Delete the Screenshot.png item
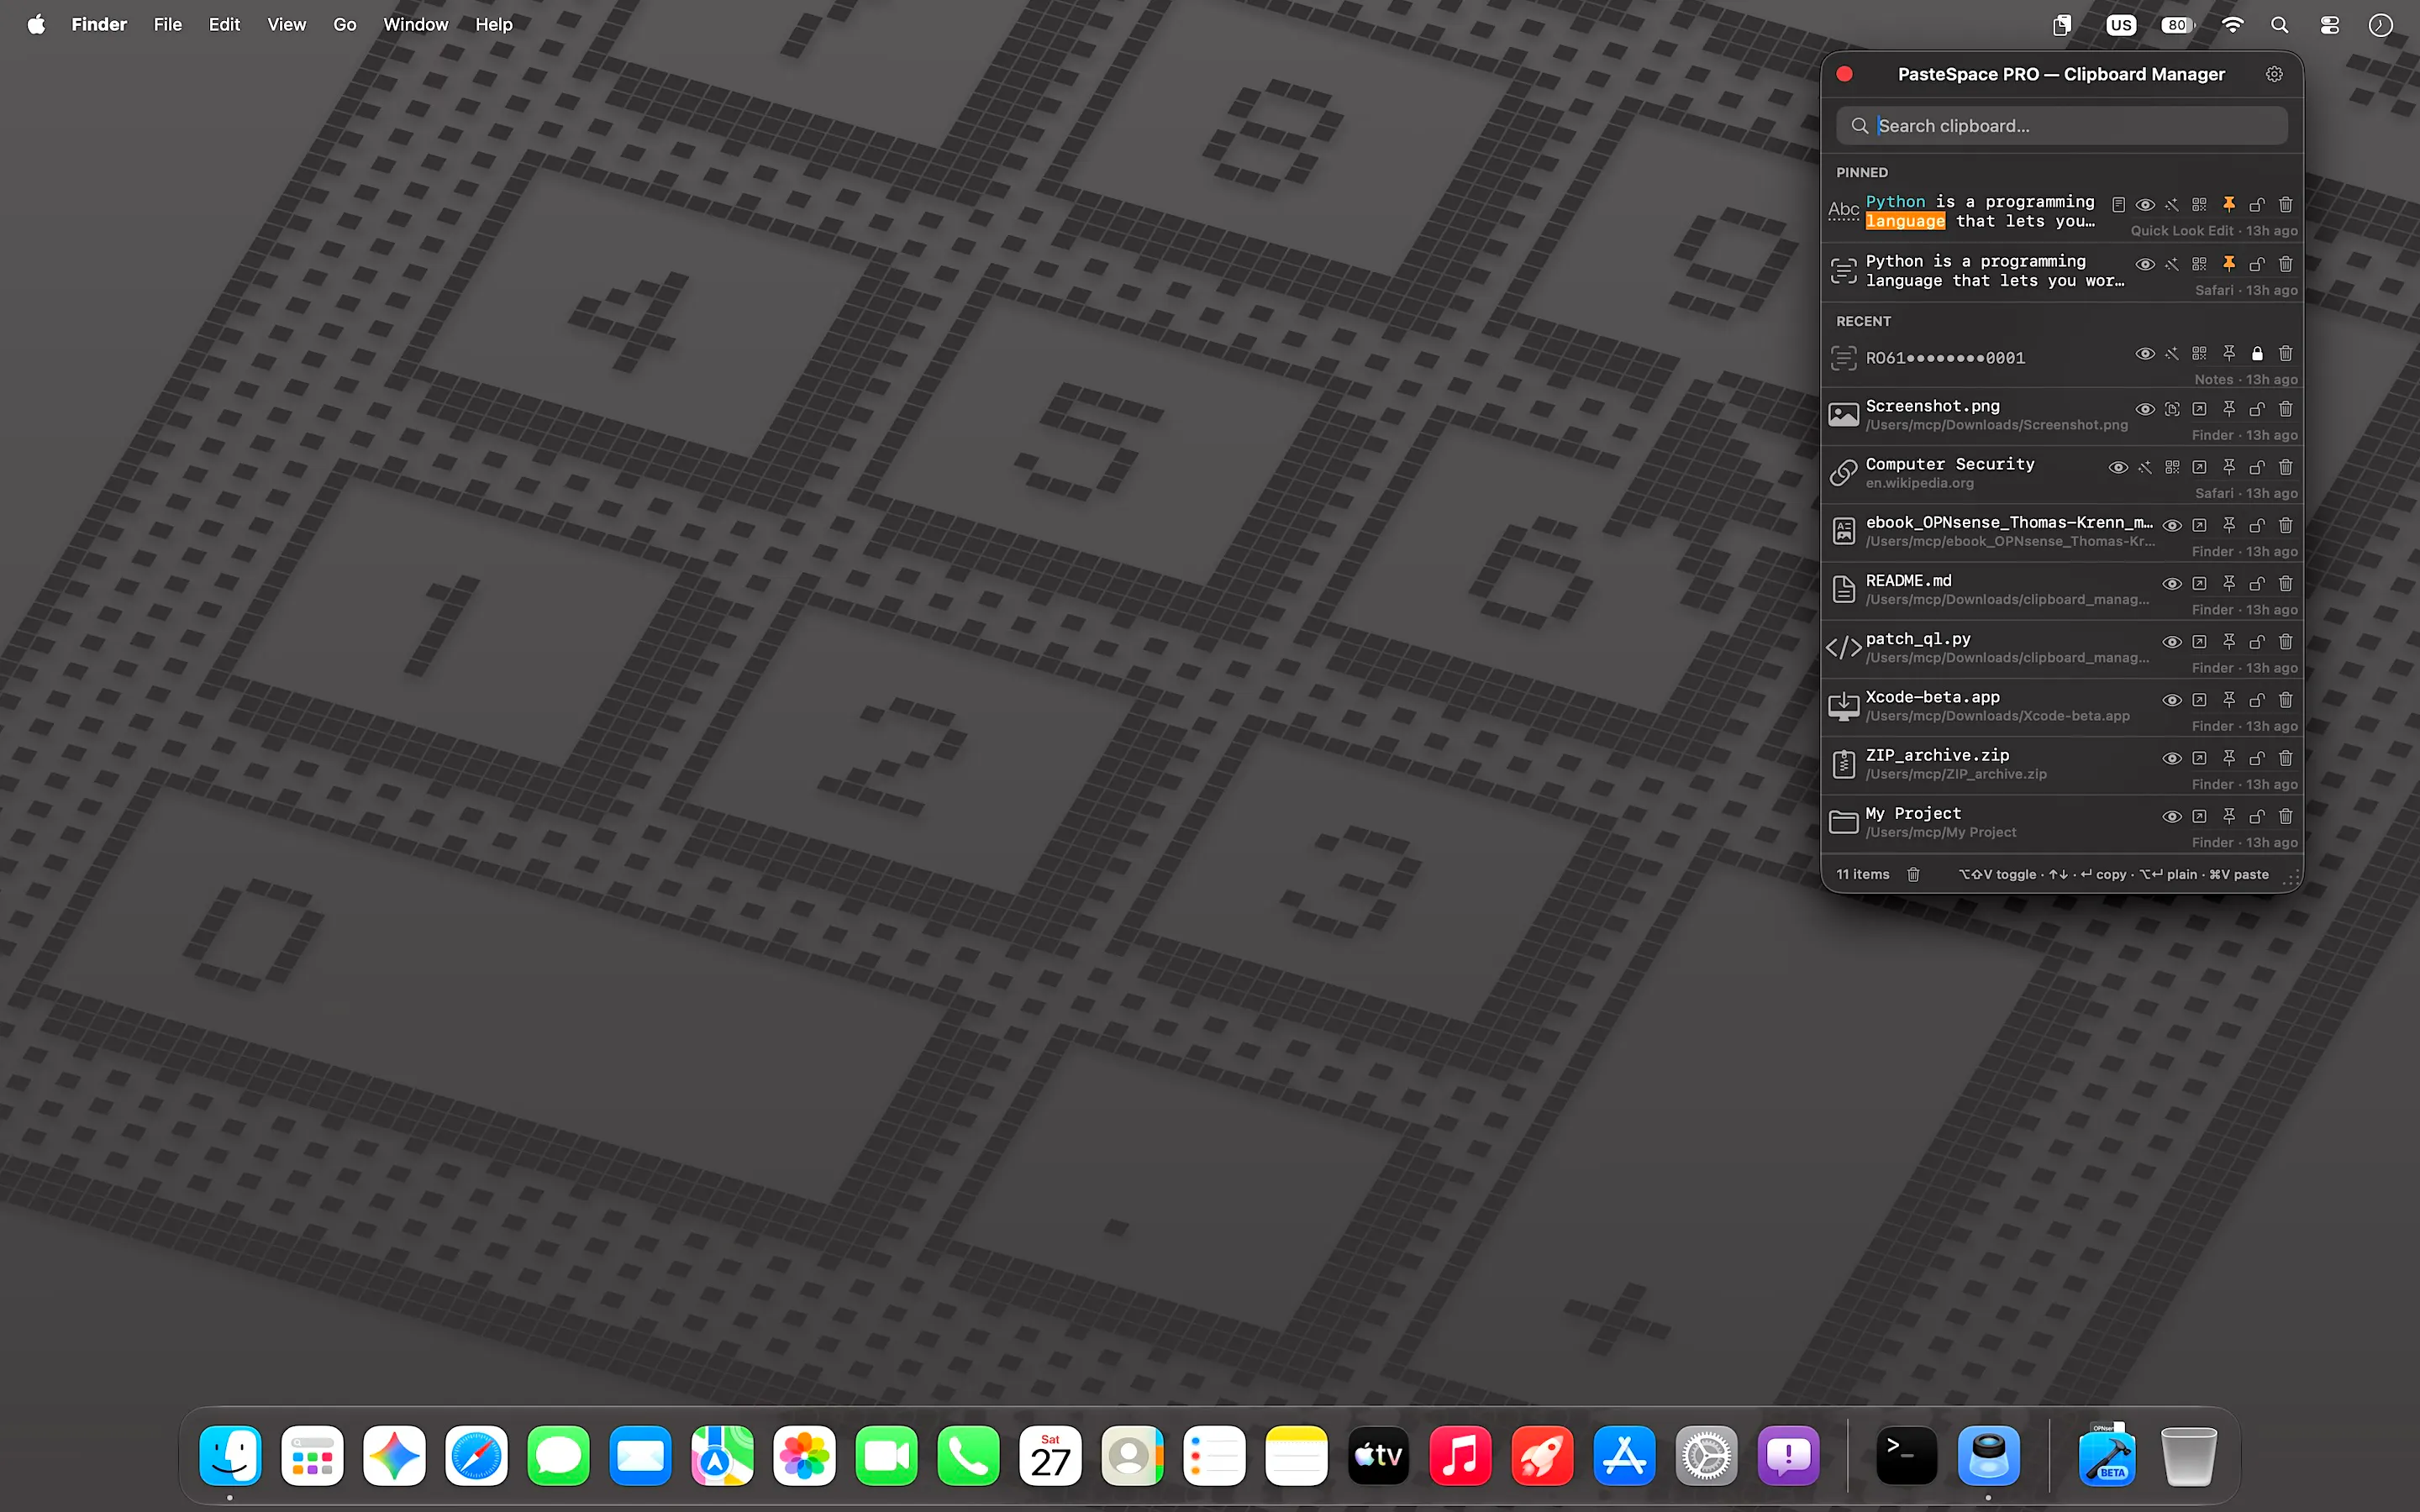Viewport: 2420px width, 1512px height. [2286, 410]
